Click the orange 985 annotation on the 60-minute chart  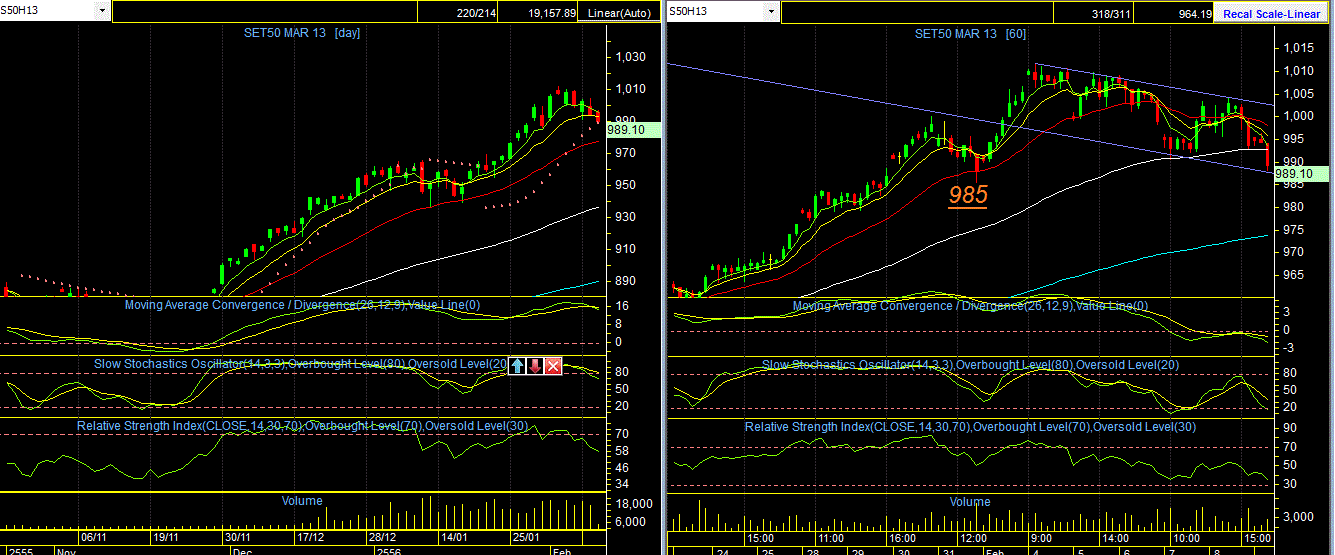pyautogui.click(x=968, y=195)
